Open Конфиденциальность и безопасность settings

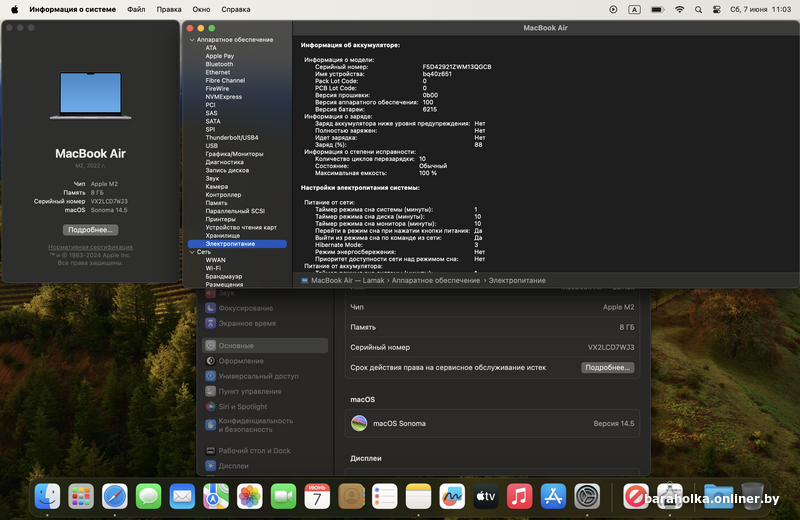[249, 425]
